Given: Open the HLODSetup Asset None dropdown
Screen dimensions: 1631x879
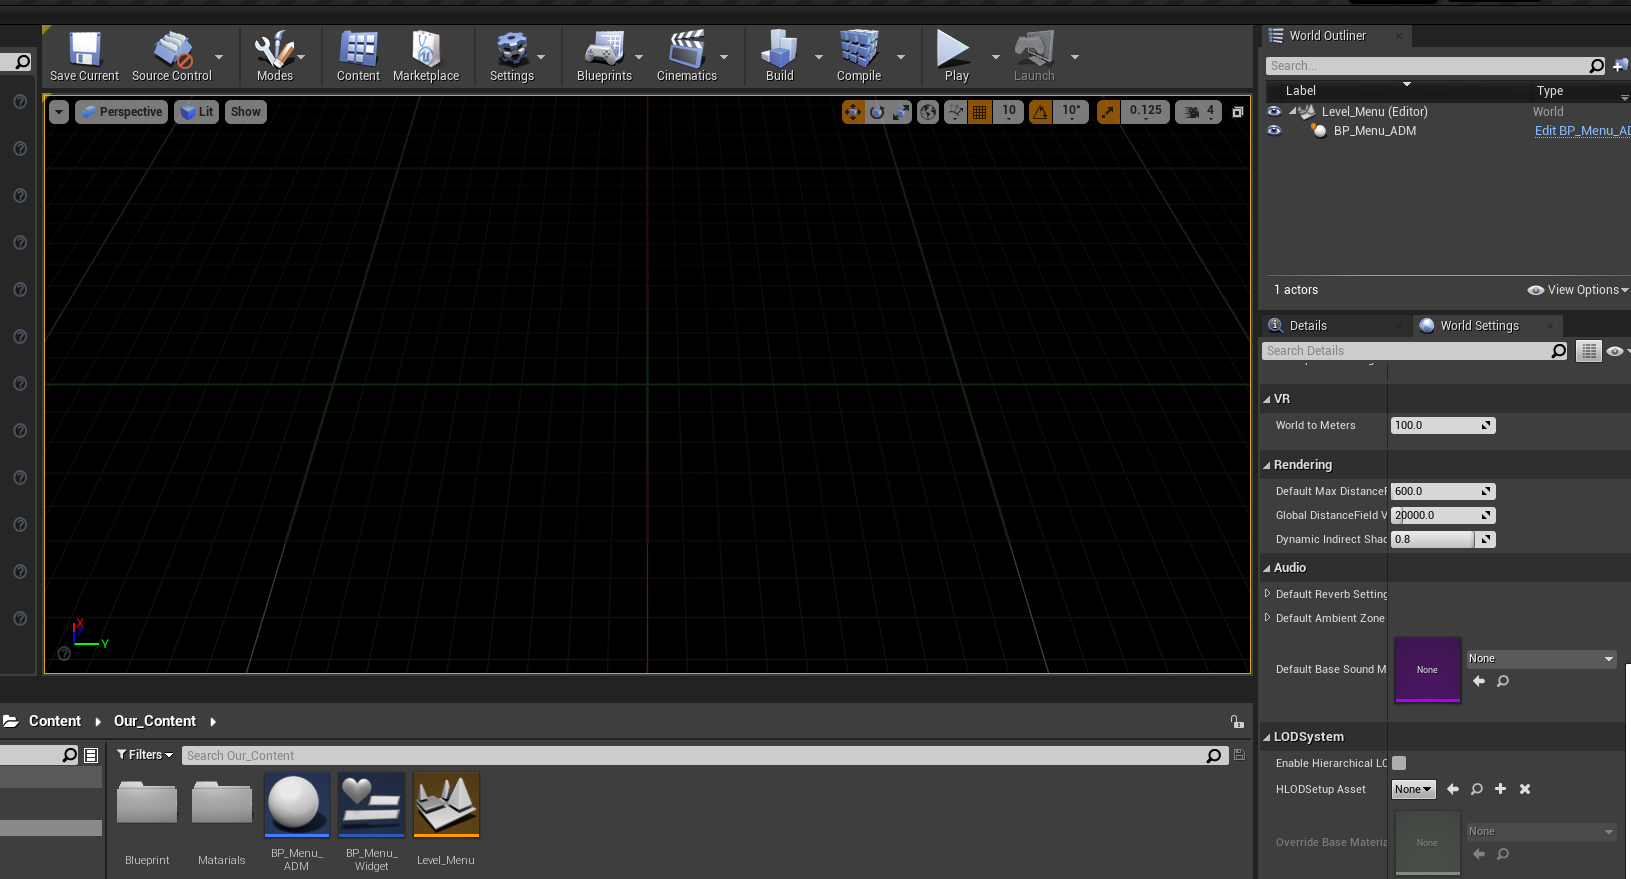Looking at the screenshot, I should [1413, 789].
